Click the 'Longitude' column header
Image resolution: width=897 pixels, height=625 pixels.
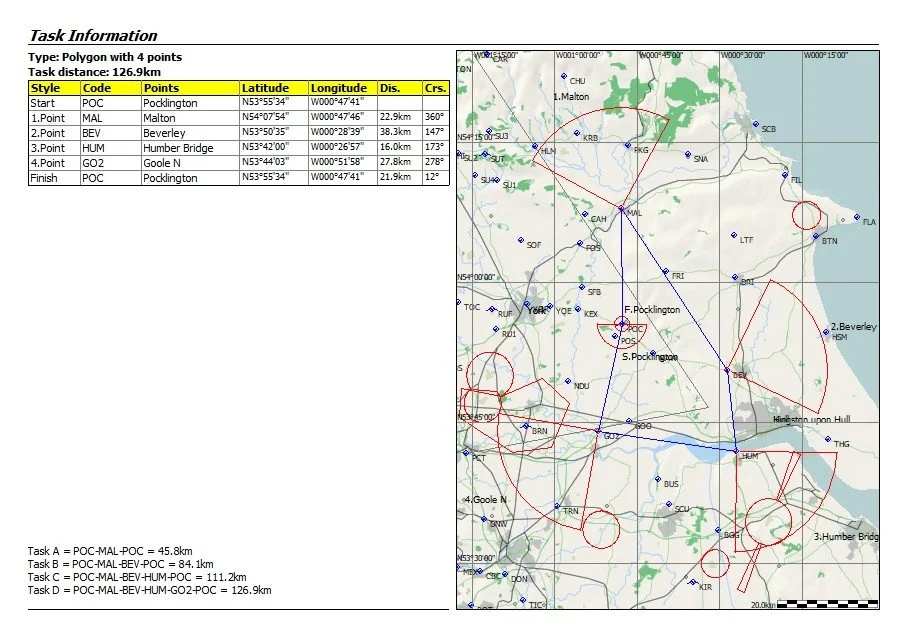[x=343, y=88]
